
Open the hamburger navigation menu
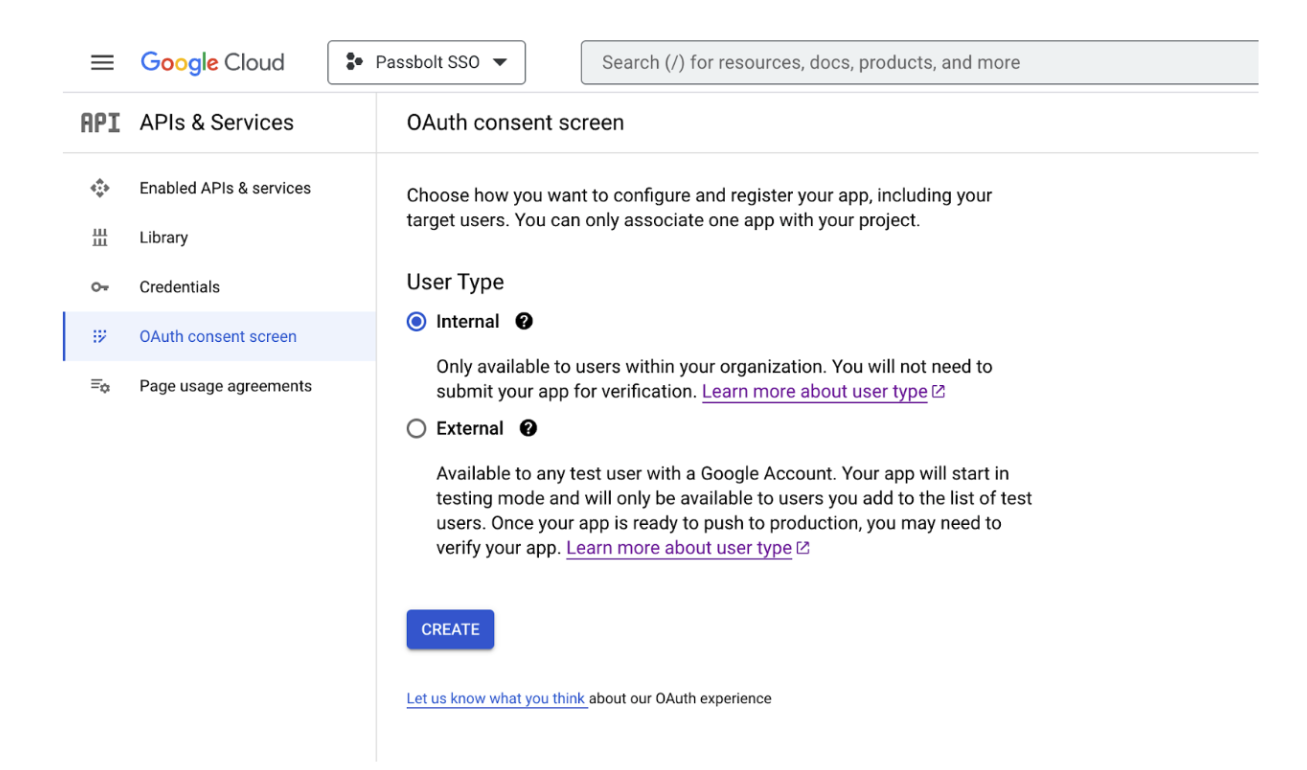point(102,62)
